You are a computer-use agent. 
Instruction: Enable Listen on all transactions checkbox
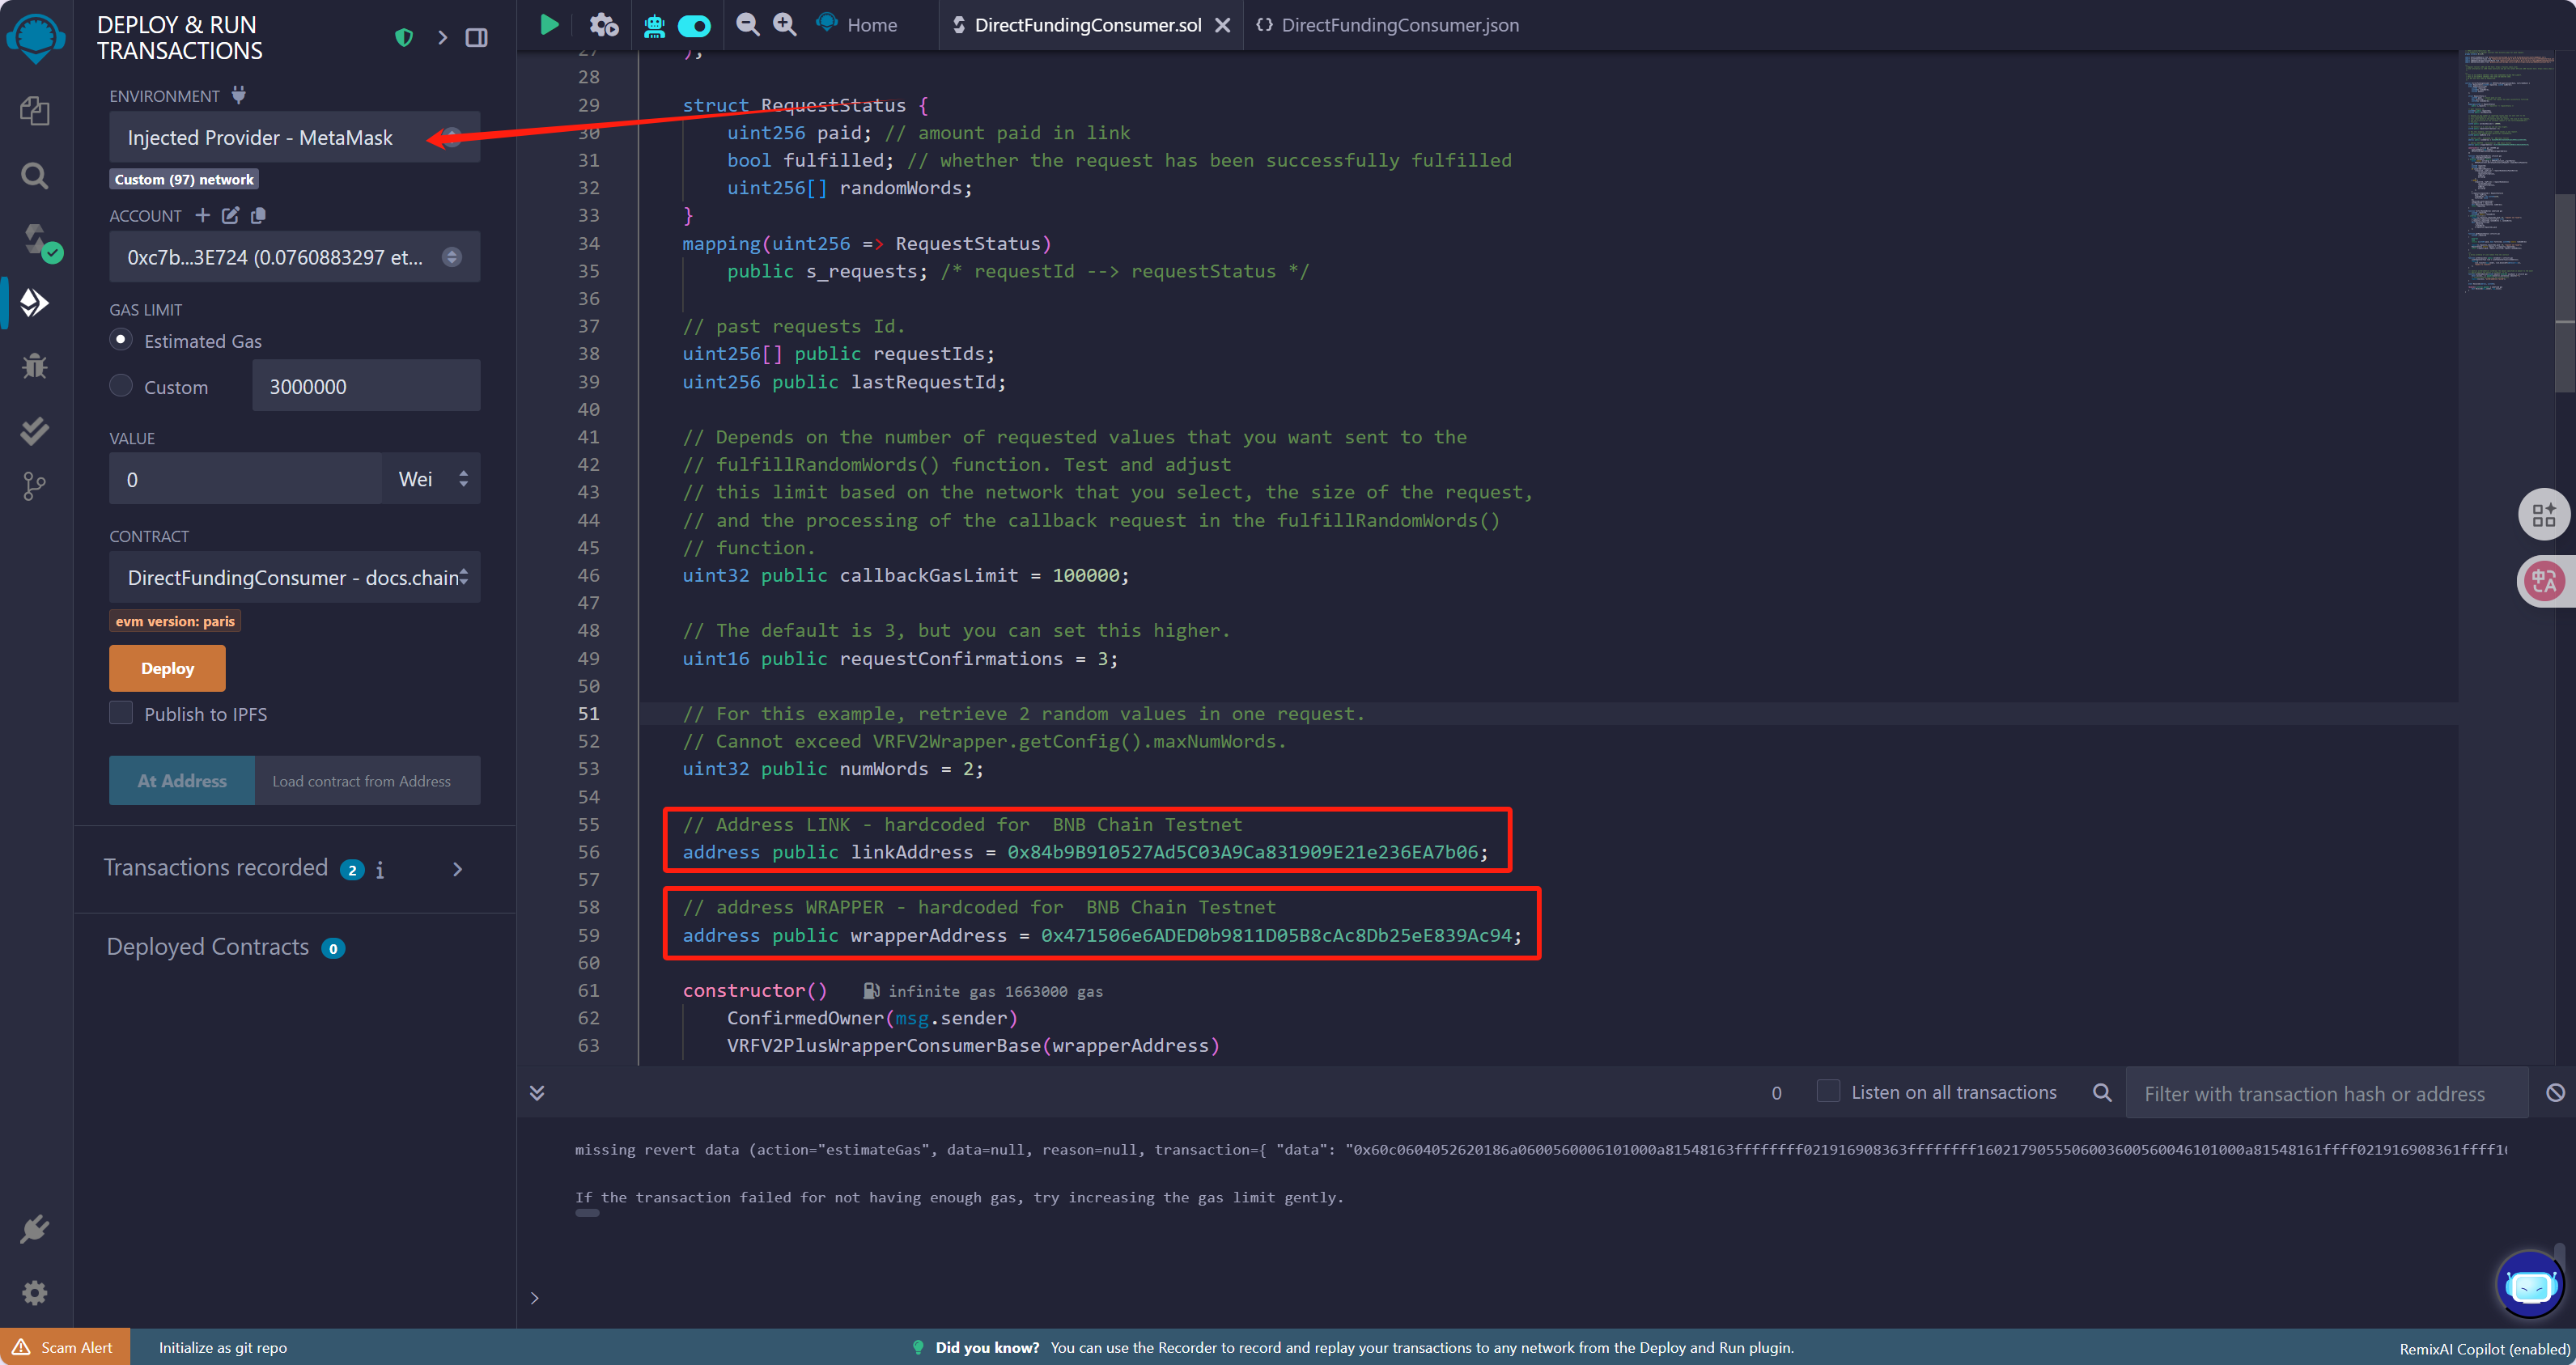coord(1827,1092)
